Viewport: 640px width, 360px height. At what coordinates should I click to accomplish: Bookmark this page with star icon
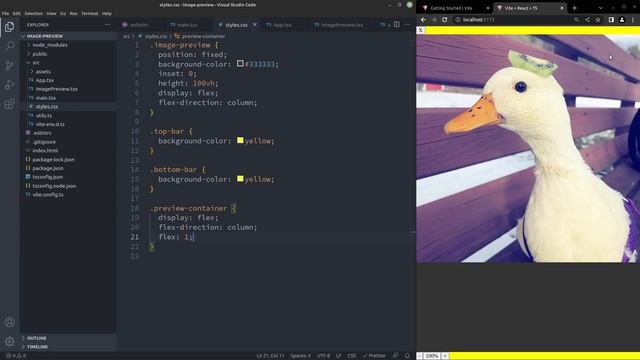coord(598,19)
